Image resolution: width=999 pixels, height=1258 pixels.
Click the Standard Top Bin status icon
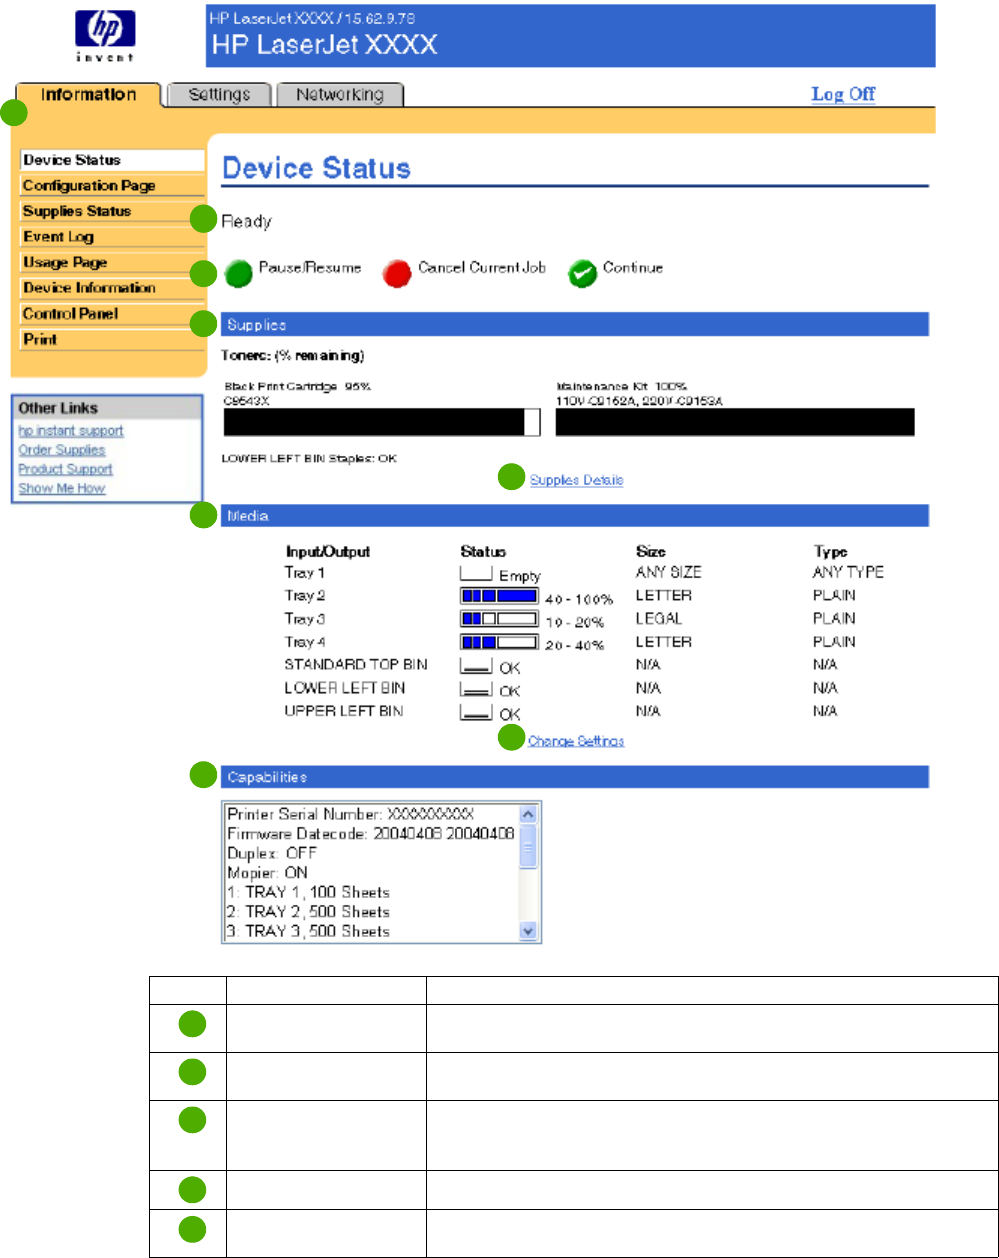(477, 667)
